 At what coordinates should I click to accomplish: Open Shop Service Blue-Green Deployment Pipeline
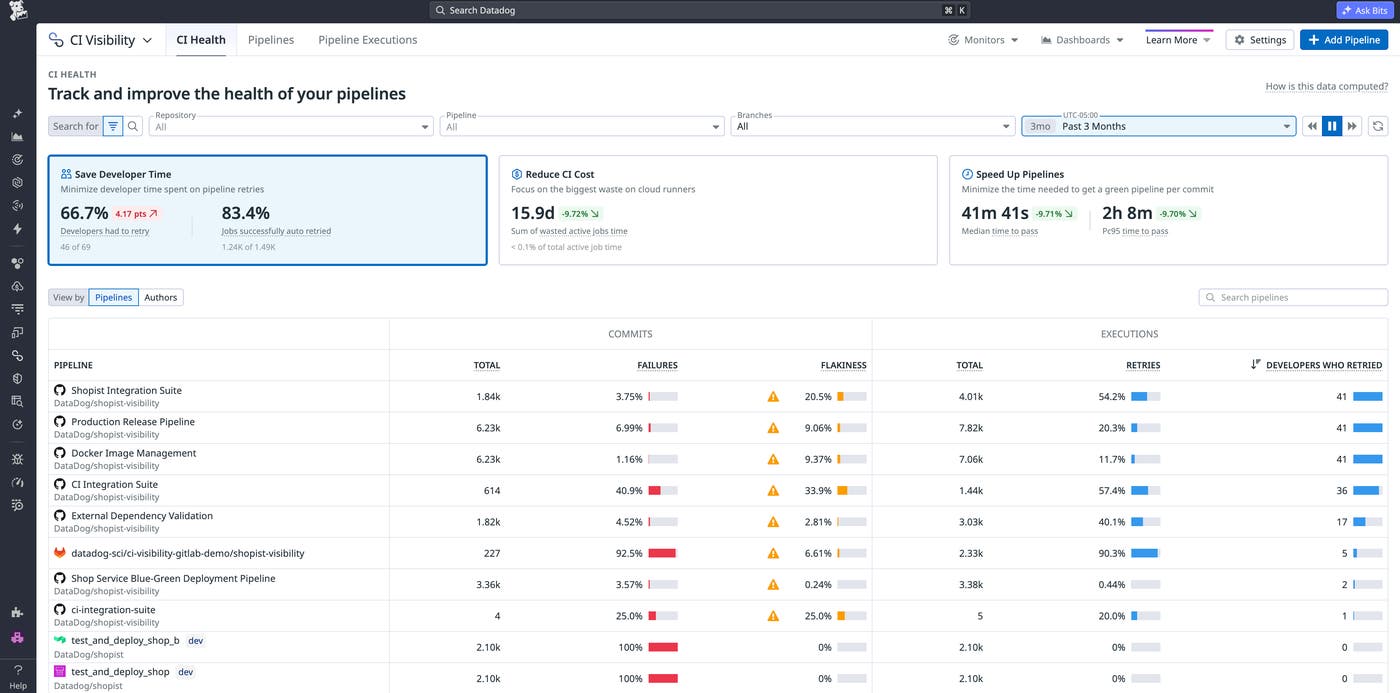(x=173, y=578)
